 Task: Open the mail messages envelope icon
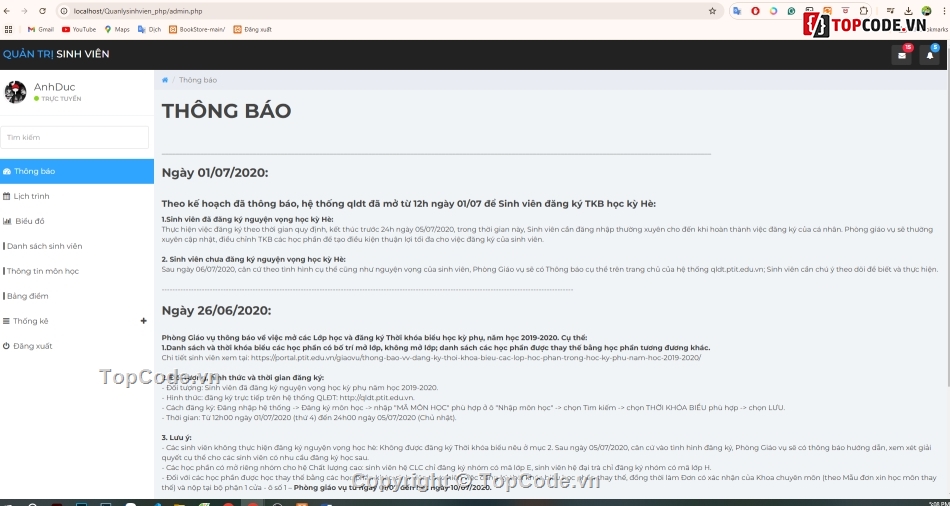click(902, 55)
